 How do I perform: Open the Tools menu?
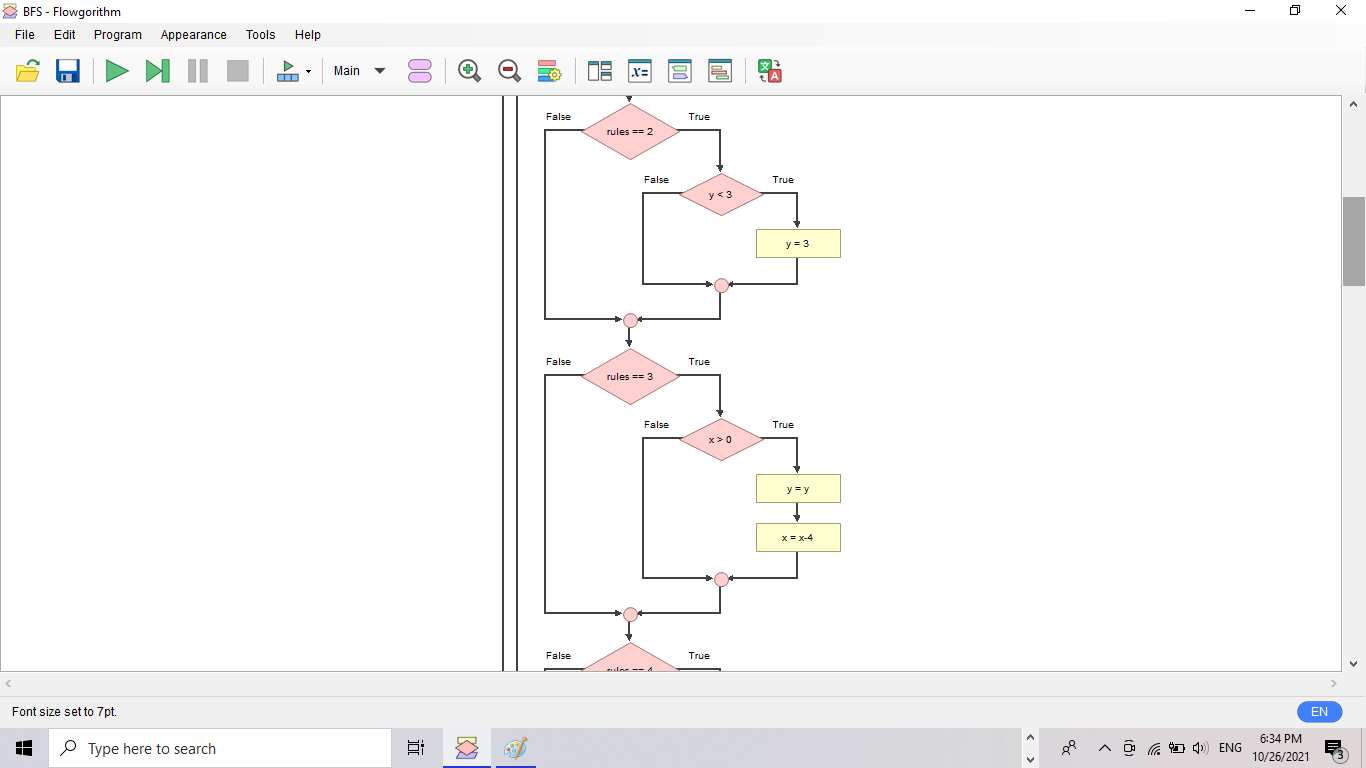(x=261, y=34)
